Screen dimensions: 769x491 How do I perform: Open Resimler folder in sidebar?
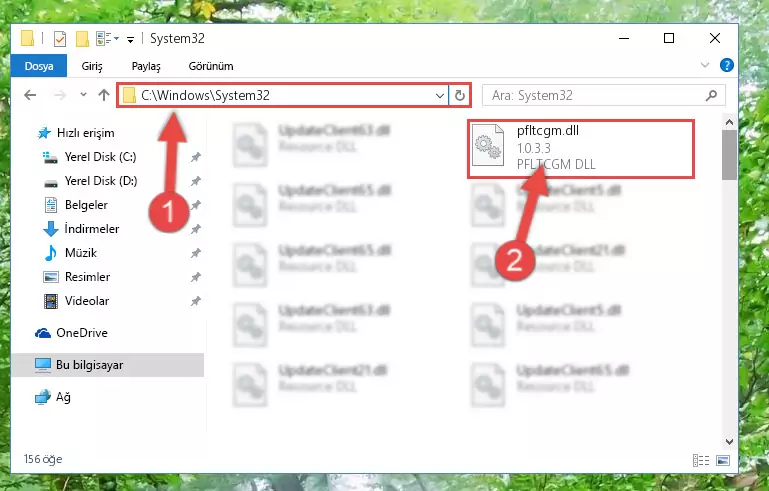(76, 277)
